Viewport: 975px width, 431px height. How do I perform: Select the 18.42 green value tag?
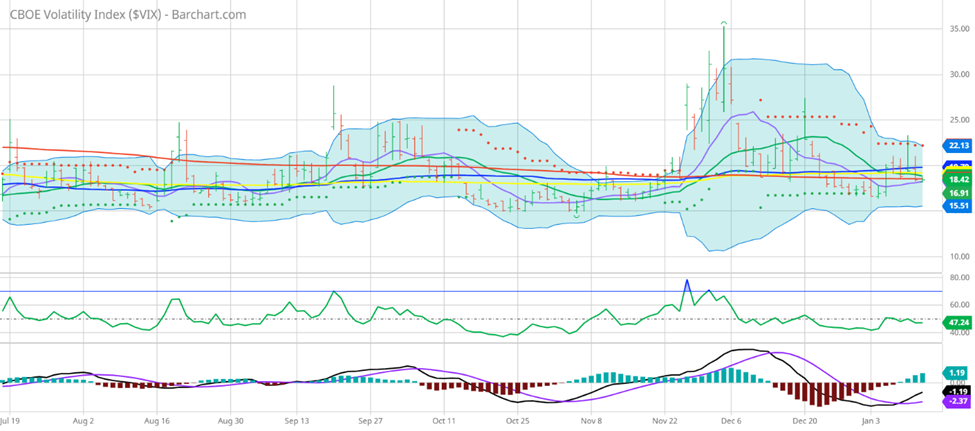(x=956, y=180)
